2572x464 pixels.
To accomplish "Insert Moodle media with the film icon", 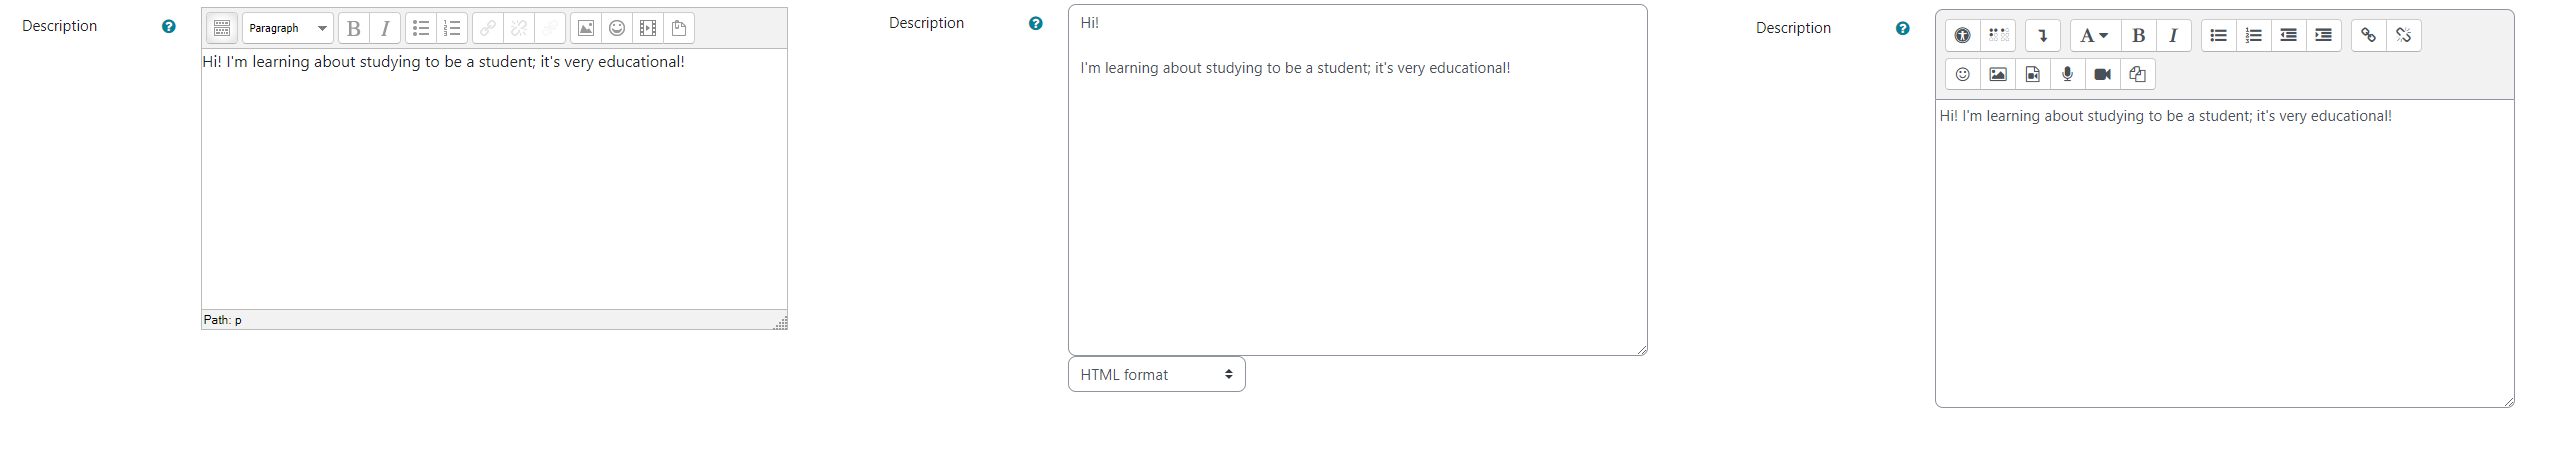I will (x=648, y=28).
